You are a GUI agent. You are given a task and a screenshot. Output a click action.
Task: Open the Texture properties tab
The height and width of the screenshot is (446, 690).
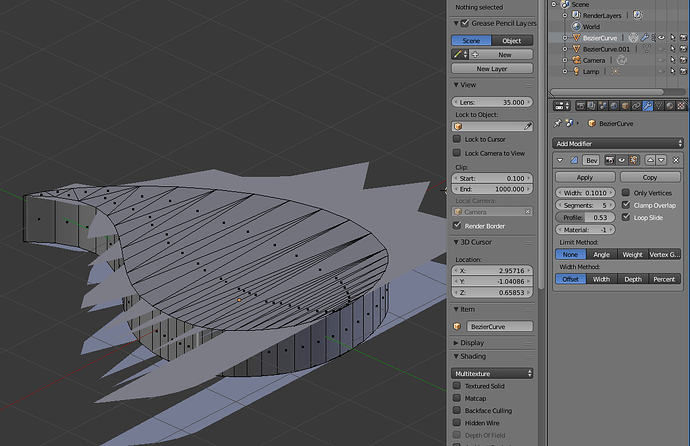coord(681,106)
